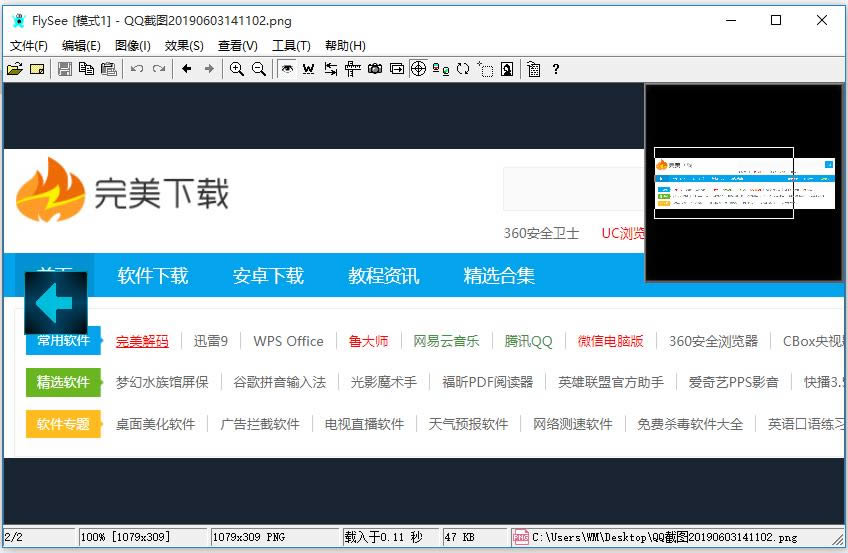Click the 载入于0.11 秒 load time status
848x553 pixels.
click(x=390, y=537)
